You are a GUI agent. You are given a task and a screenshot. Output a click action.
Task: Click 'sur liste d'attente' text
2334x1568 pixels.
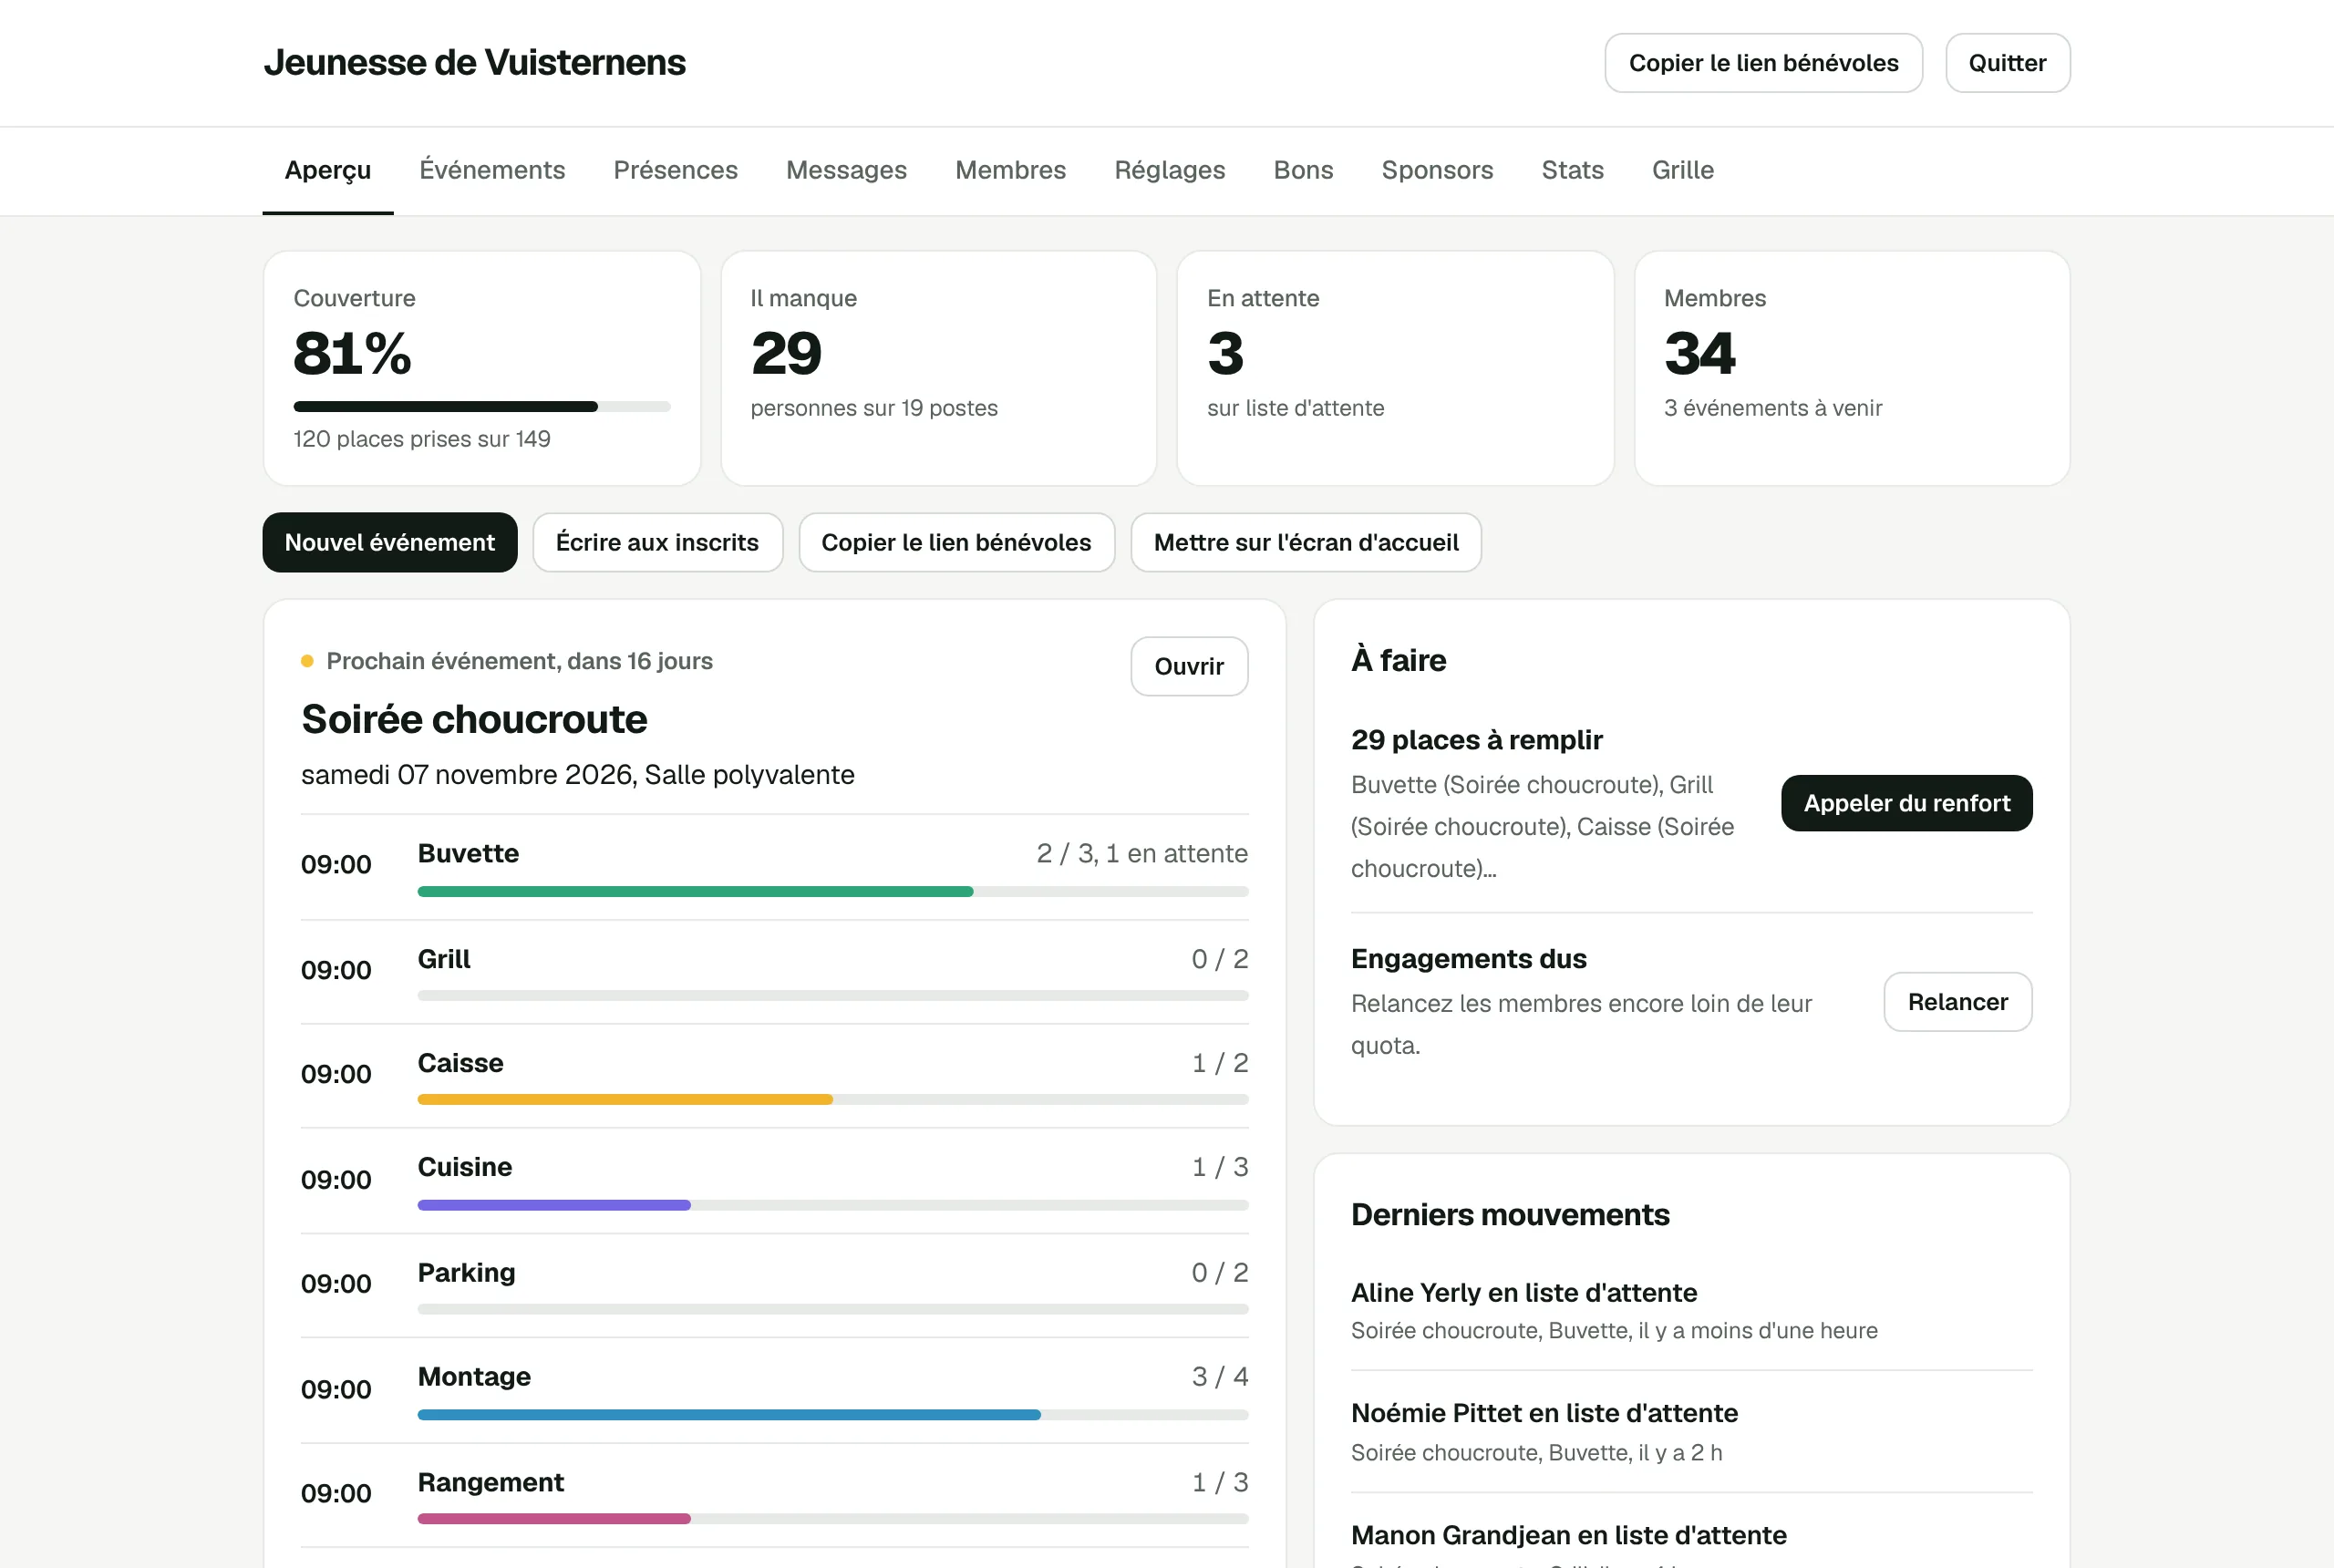(x=1295, y=408)
